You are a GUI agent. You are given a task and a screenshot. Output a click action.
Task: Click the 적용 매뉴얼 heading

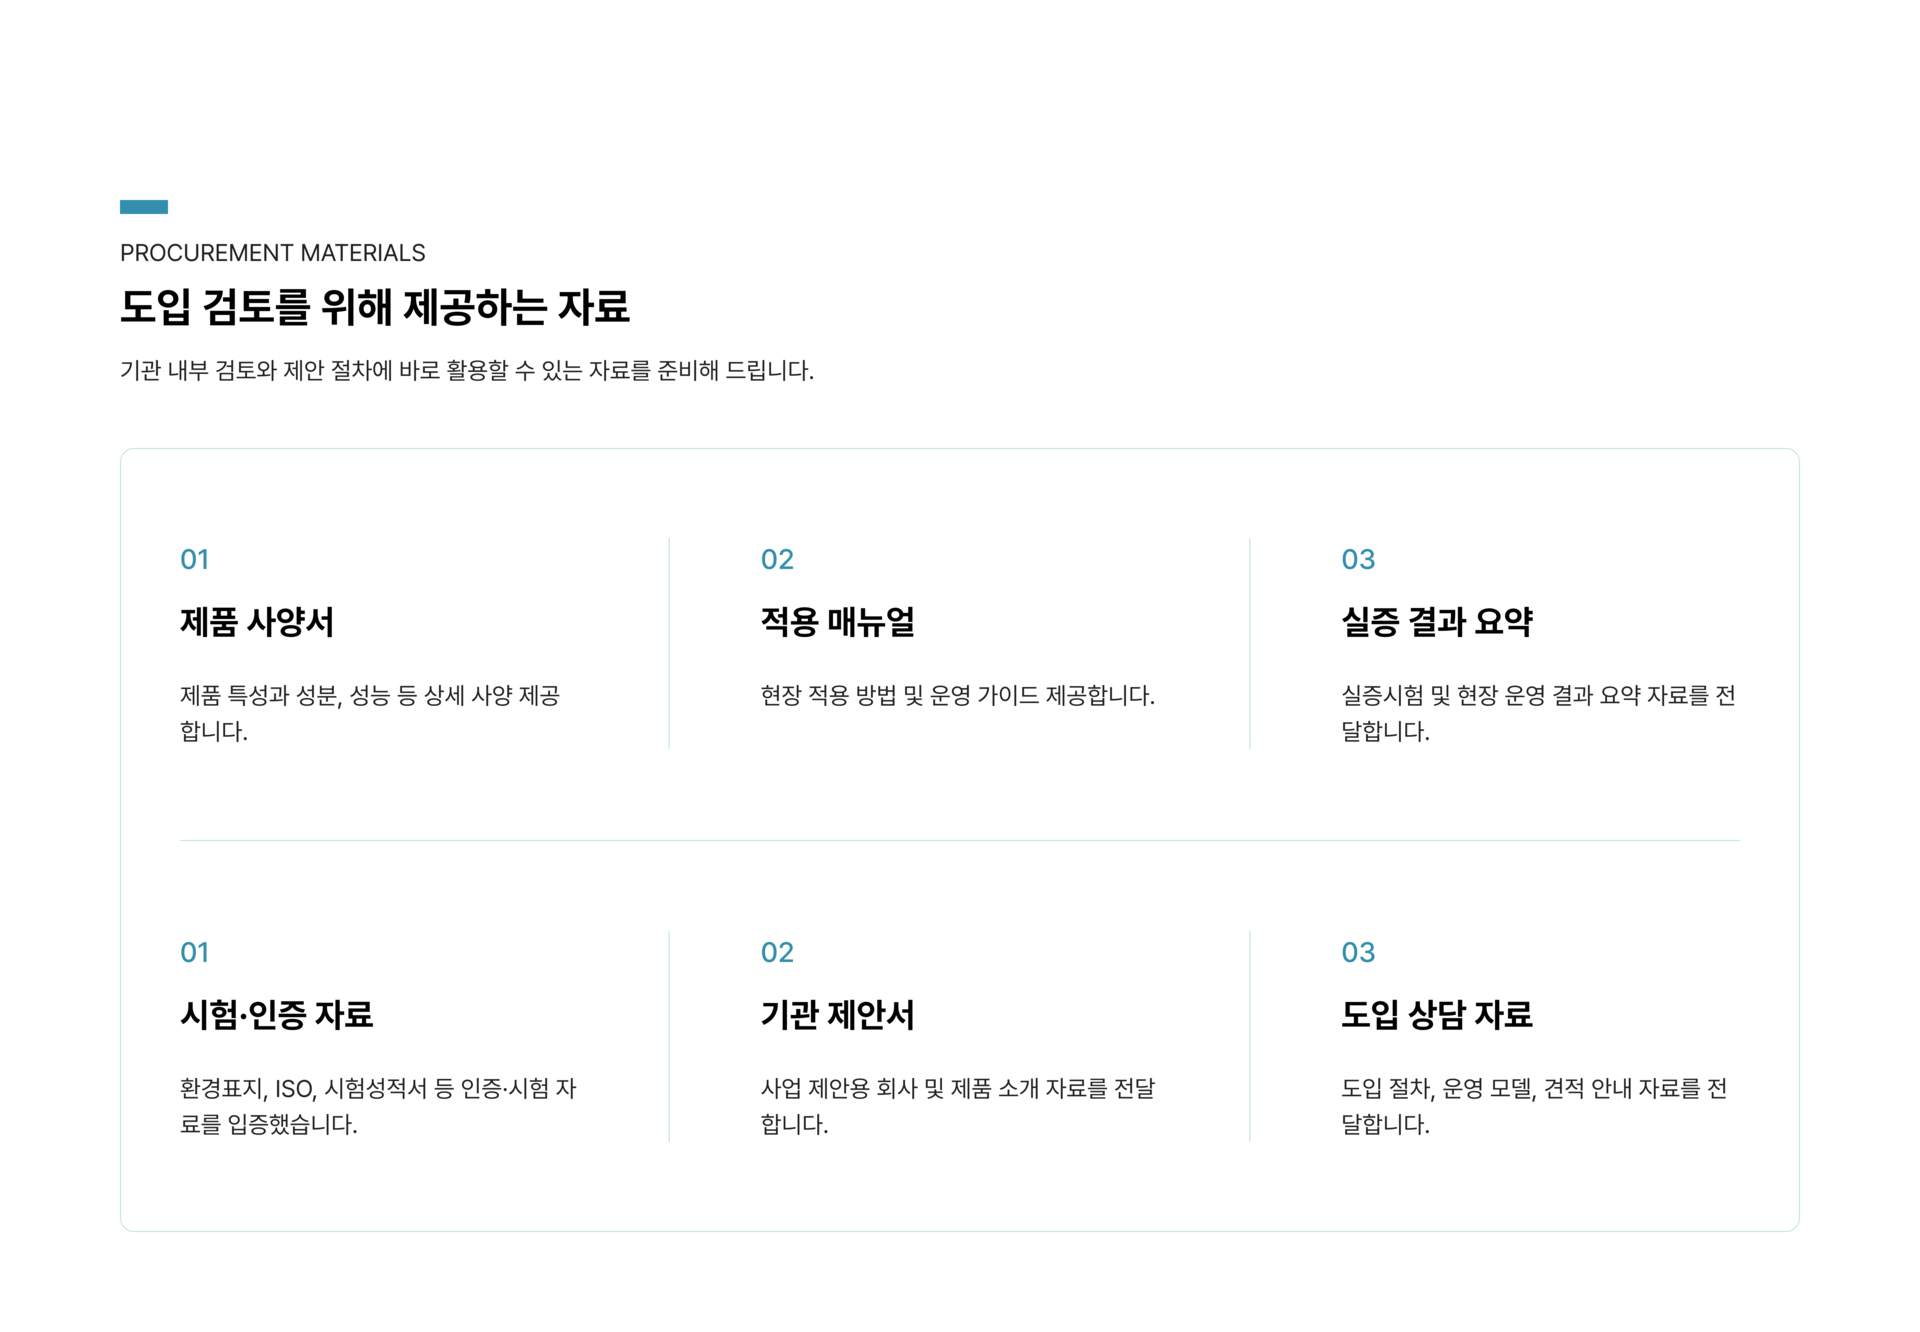point(837,622)
